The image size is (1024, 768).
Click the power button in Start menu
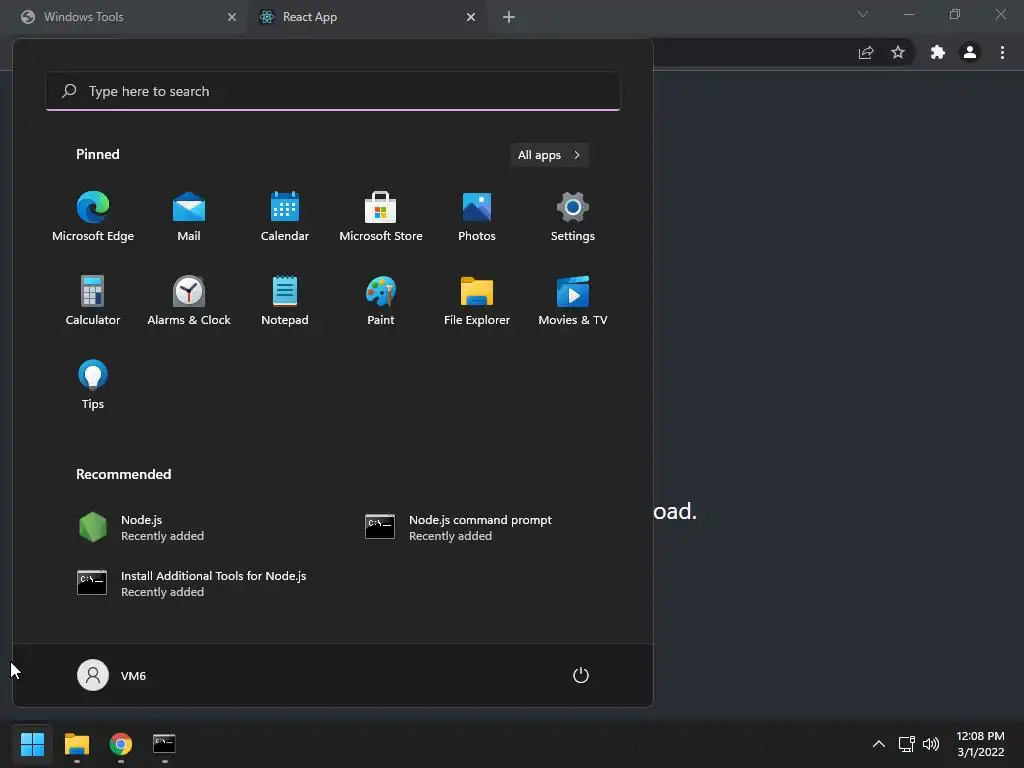coord(581,675)
